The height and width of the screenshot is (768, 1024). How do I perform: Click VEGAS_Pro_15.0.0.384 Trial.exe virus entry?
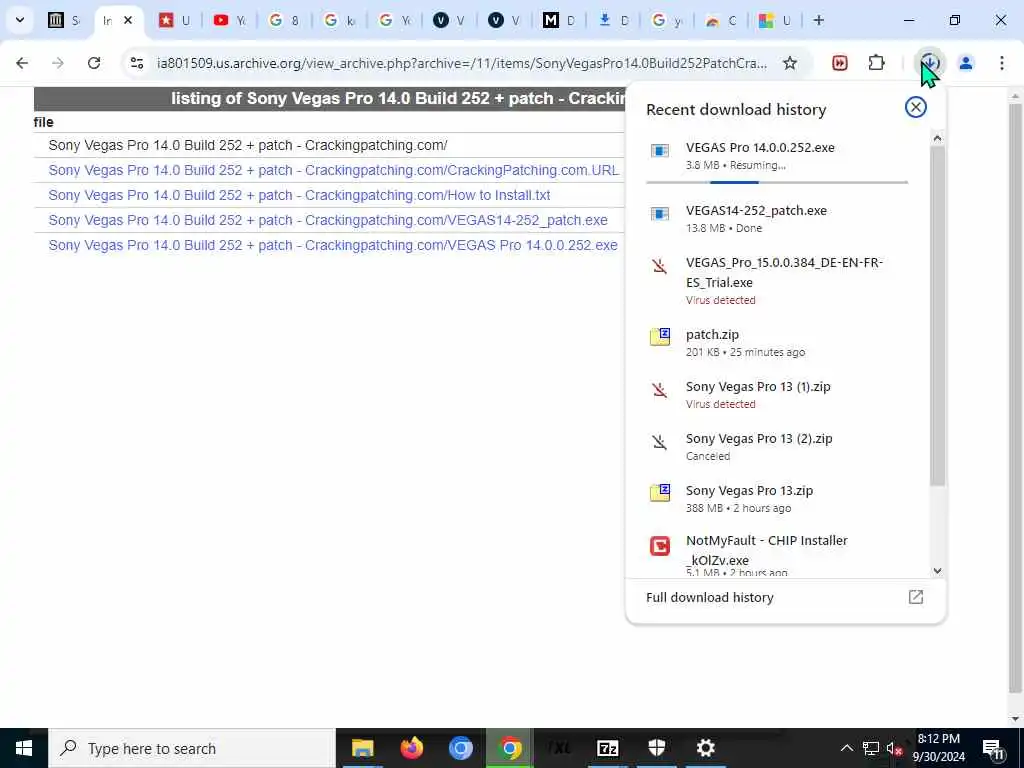click(777, 281)
